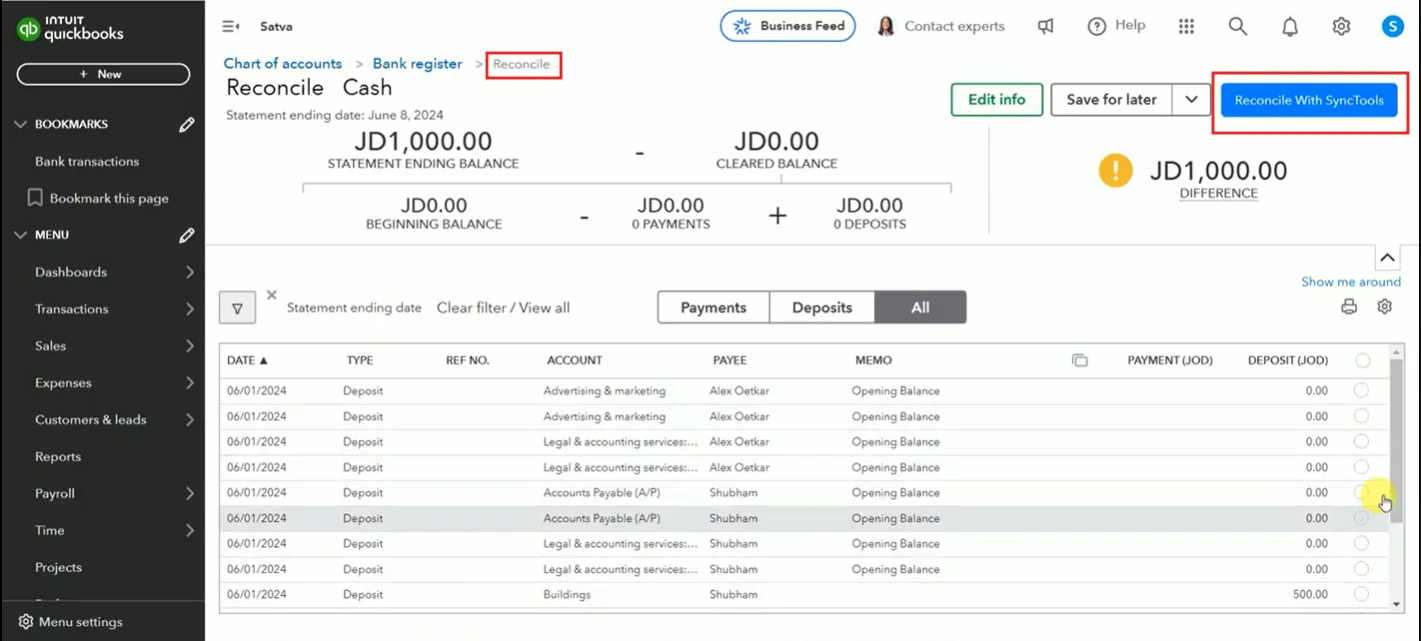
Task: Click the search magnifier icon in header
Action: click(x=1237, y=27)
